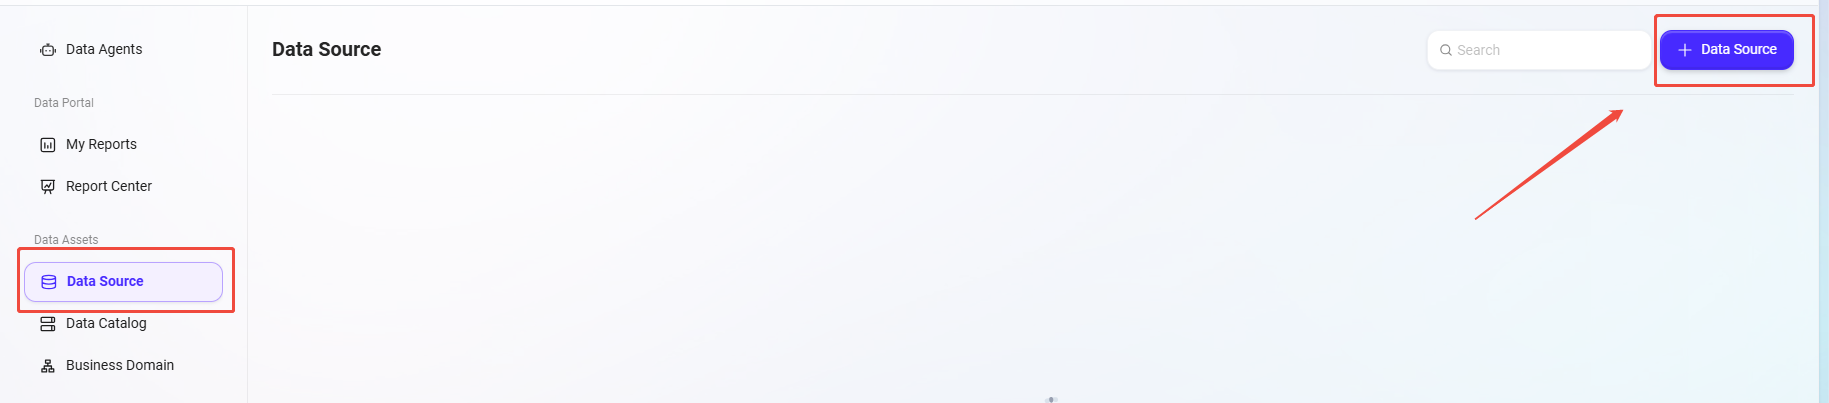Click the Data Source page heading
The width and height of the screenshot is (1829, 403).
[x=327, y=49]
